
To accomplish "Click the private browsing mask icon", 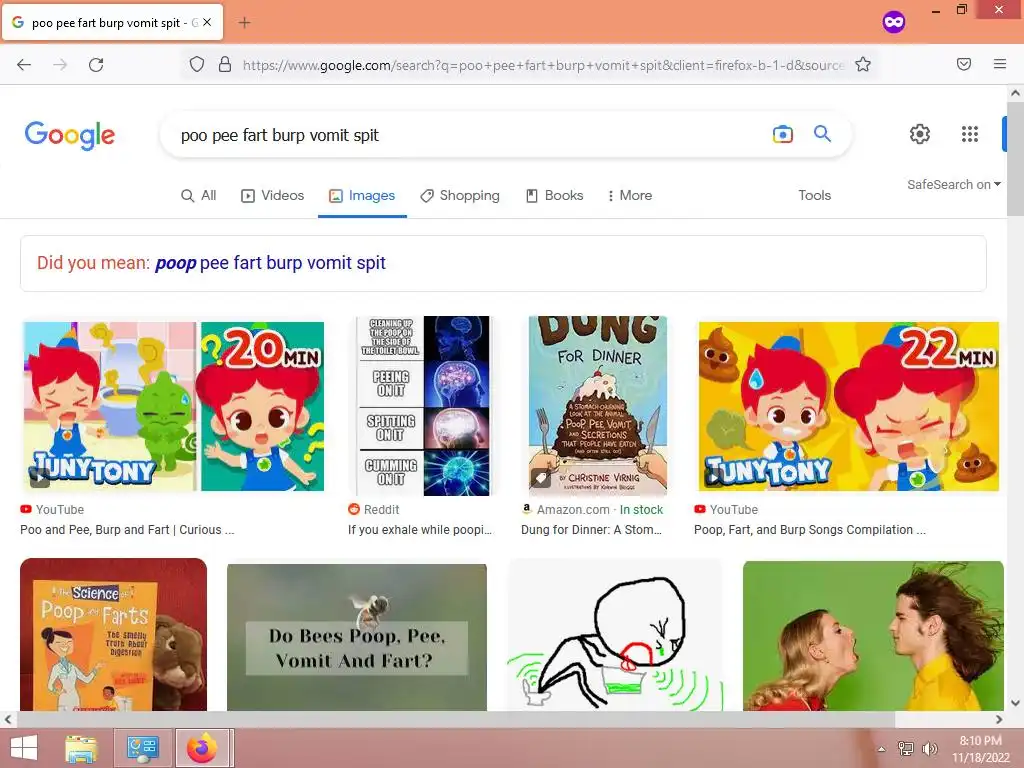I will [894, 22].
